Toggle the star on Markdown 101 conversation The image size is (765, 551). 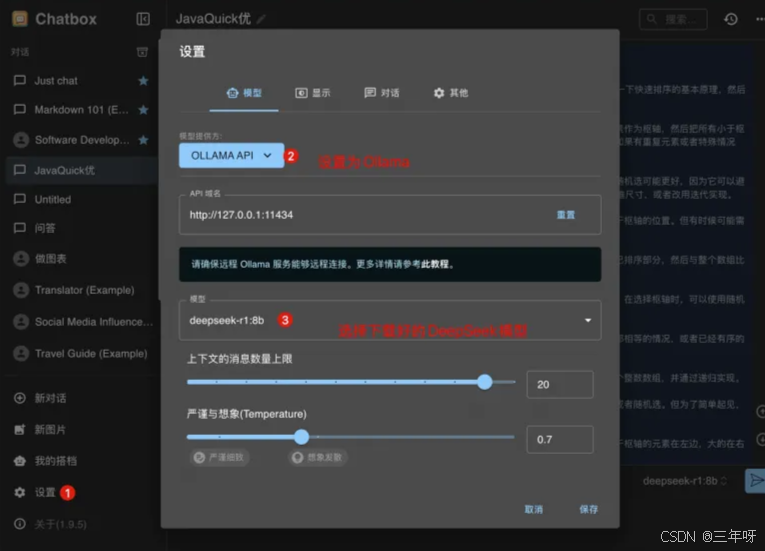tap(143, 110)
